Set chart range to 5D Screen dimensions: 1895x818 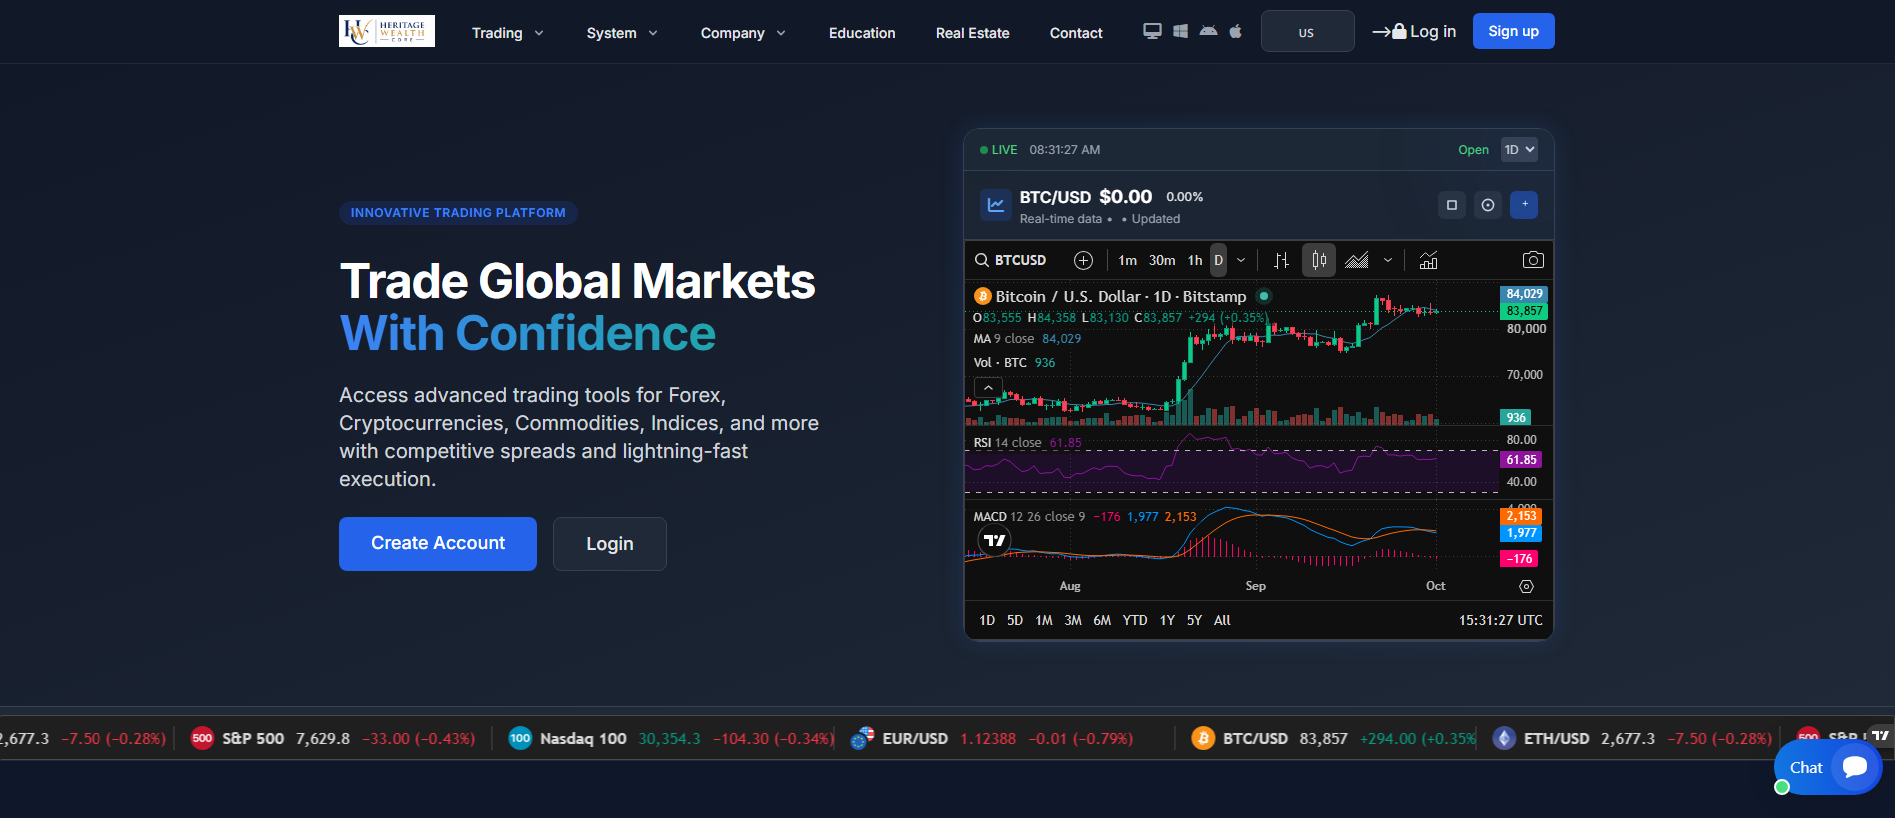pyautogui.click(x=1014, y=620)
